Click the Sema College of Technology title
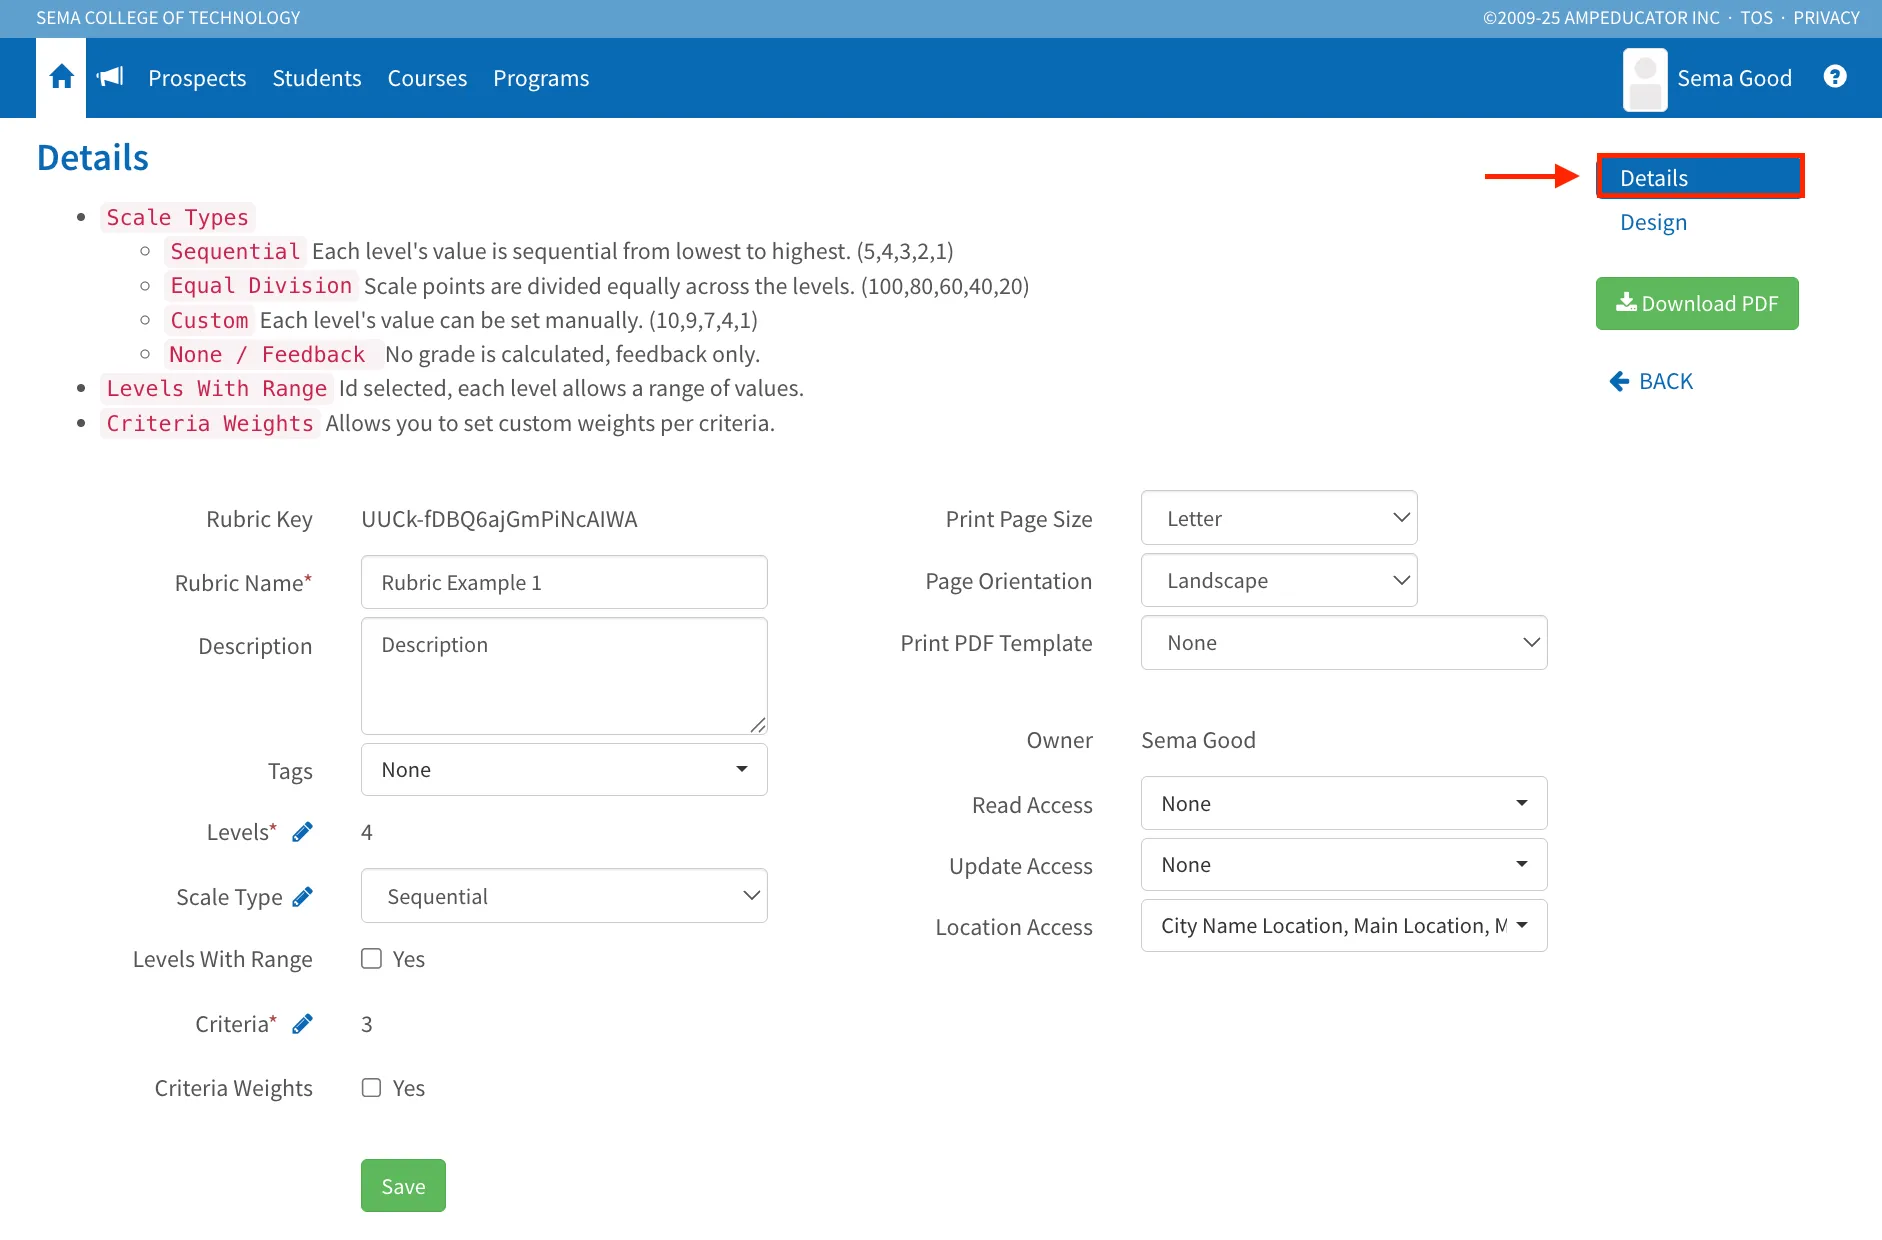The width and height of the screenshot is (1882, 1240). click(168, 18)
